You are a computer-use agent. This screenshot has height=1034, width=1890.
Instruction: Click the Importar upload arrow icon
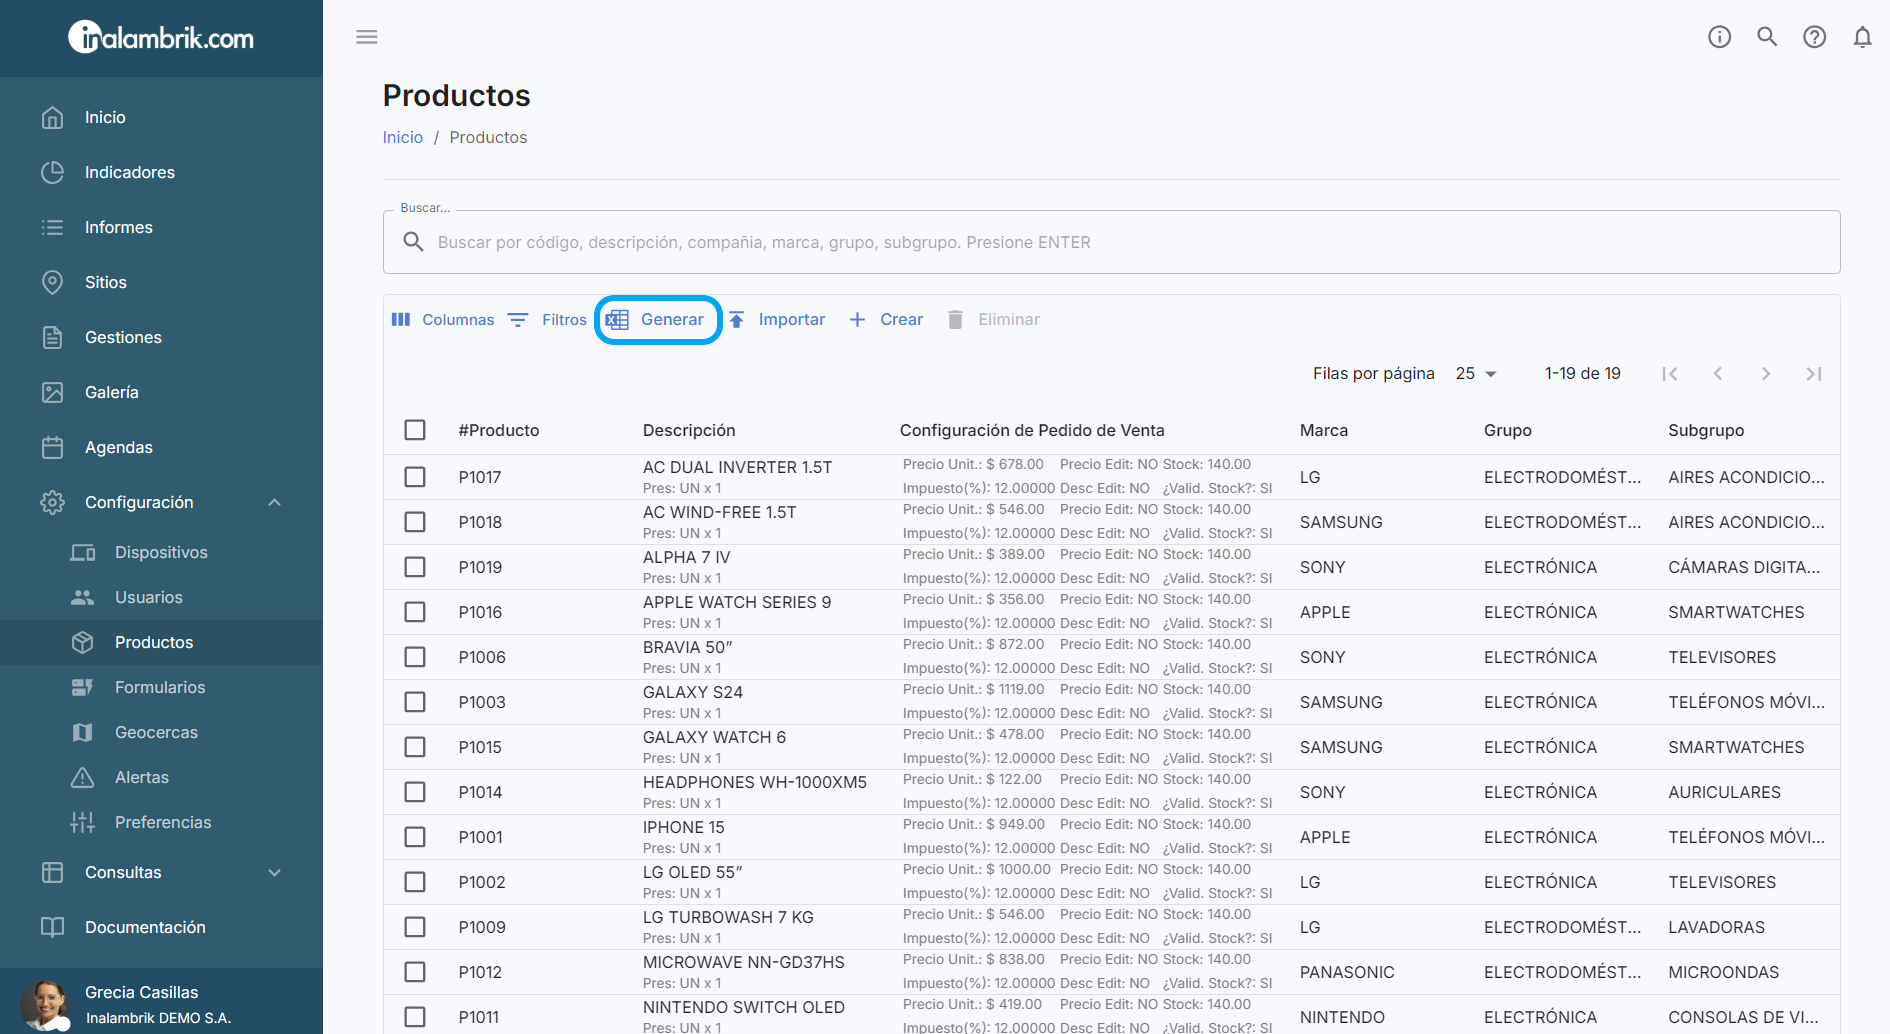pos(737,319)
